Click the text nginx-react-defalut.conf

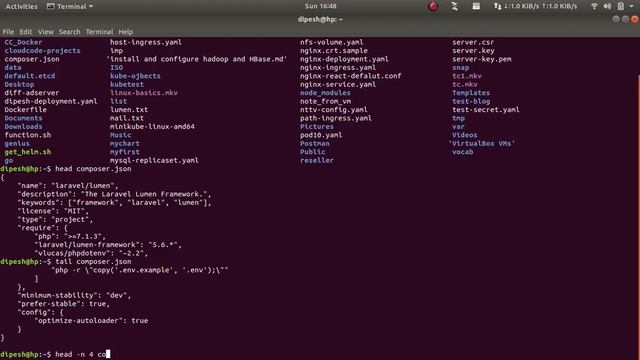coord(351,76)
